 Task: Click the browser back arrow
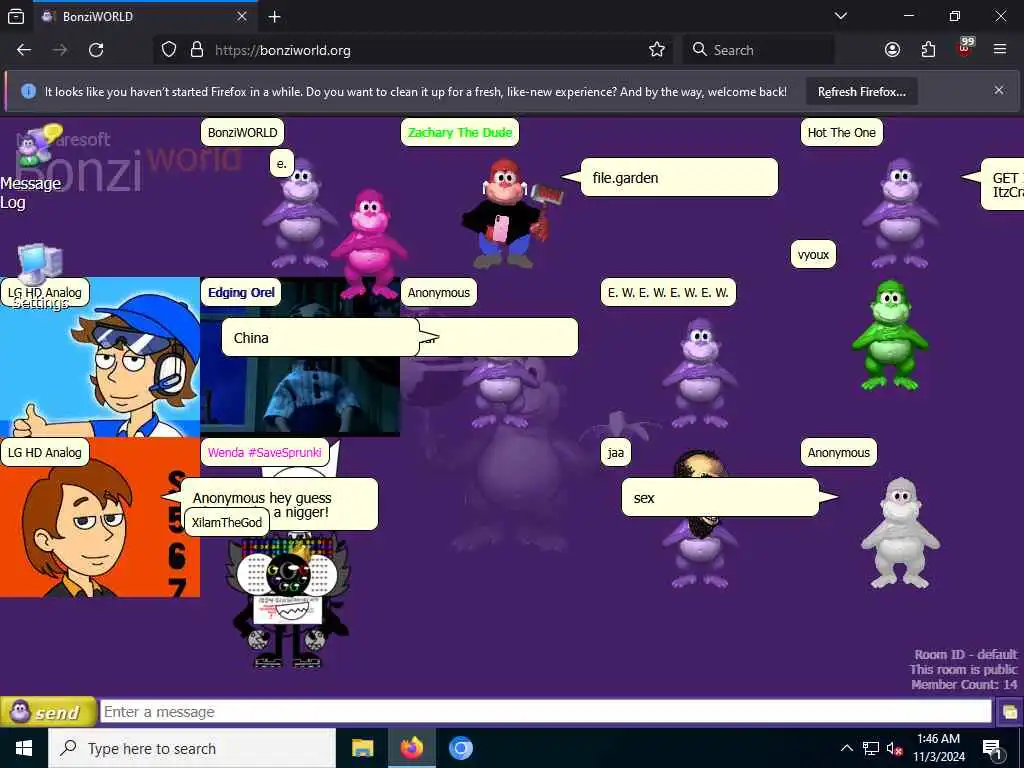pos(24,50)
